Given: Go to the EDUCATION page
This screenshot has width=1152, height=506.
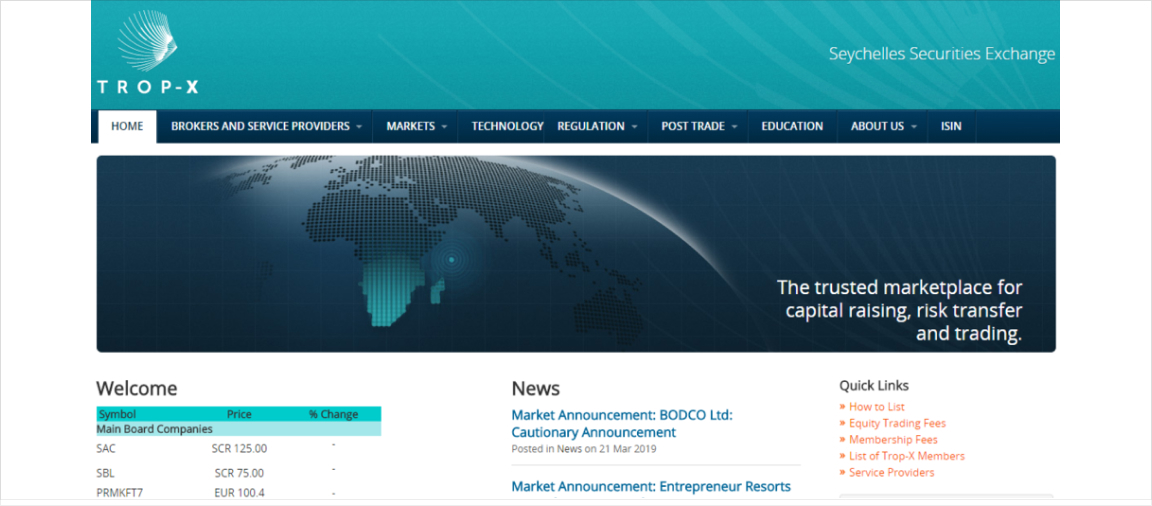Looking at the screenshot, I should click(792, 126).
